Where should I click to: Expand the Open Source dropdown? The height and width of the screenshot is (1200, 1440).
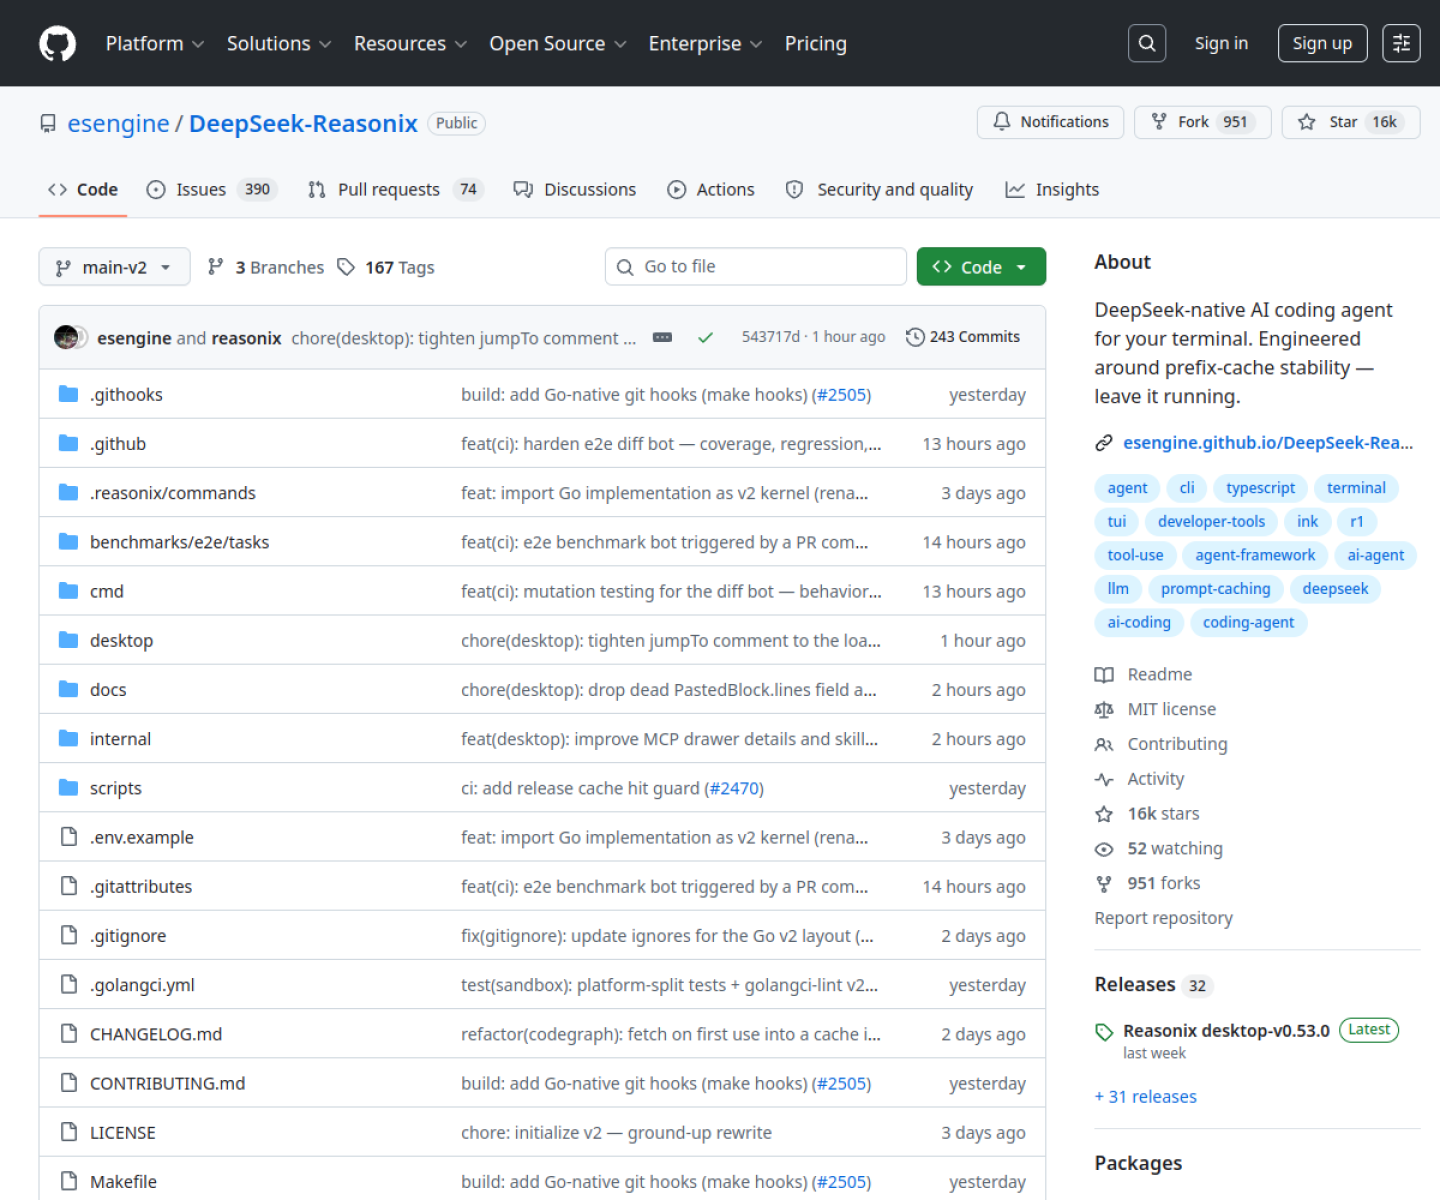558,43
